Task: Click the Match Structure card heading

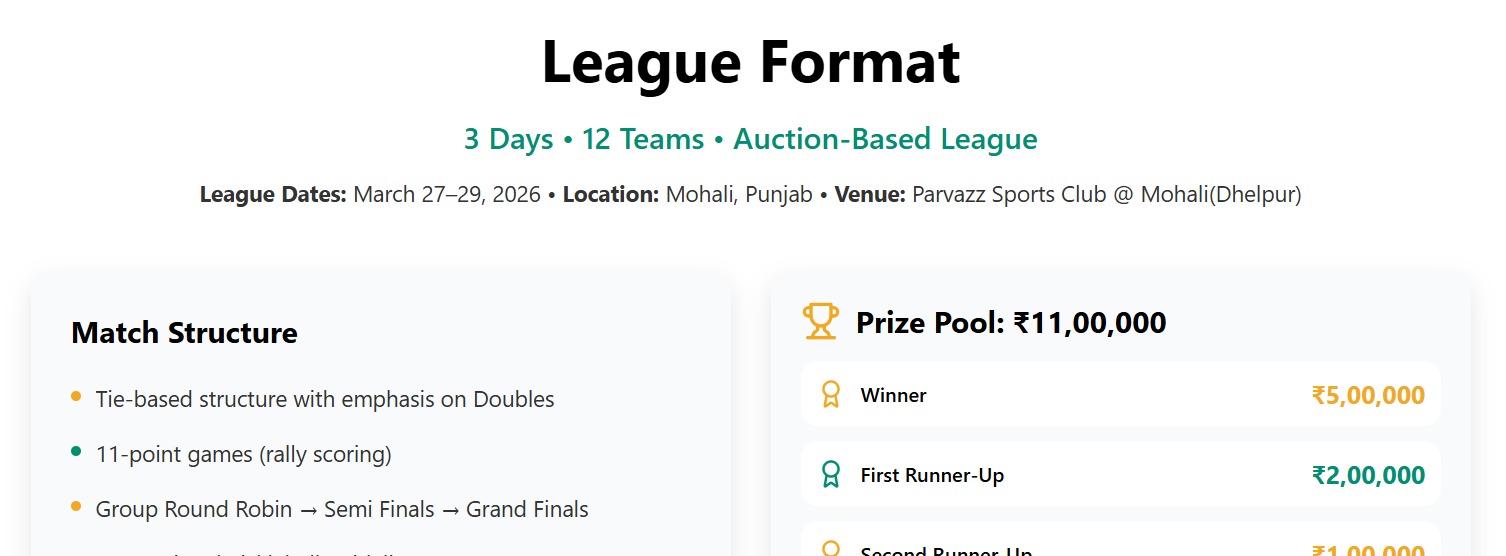Action: pyautogui.click(x=184, y=333)
